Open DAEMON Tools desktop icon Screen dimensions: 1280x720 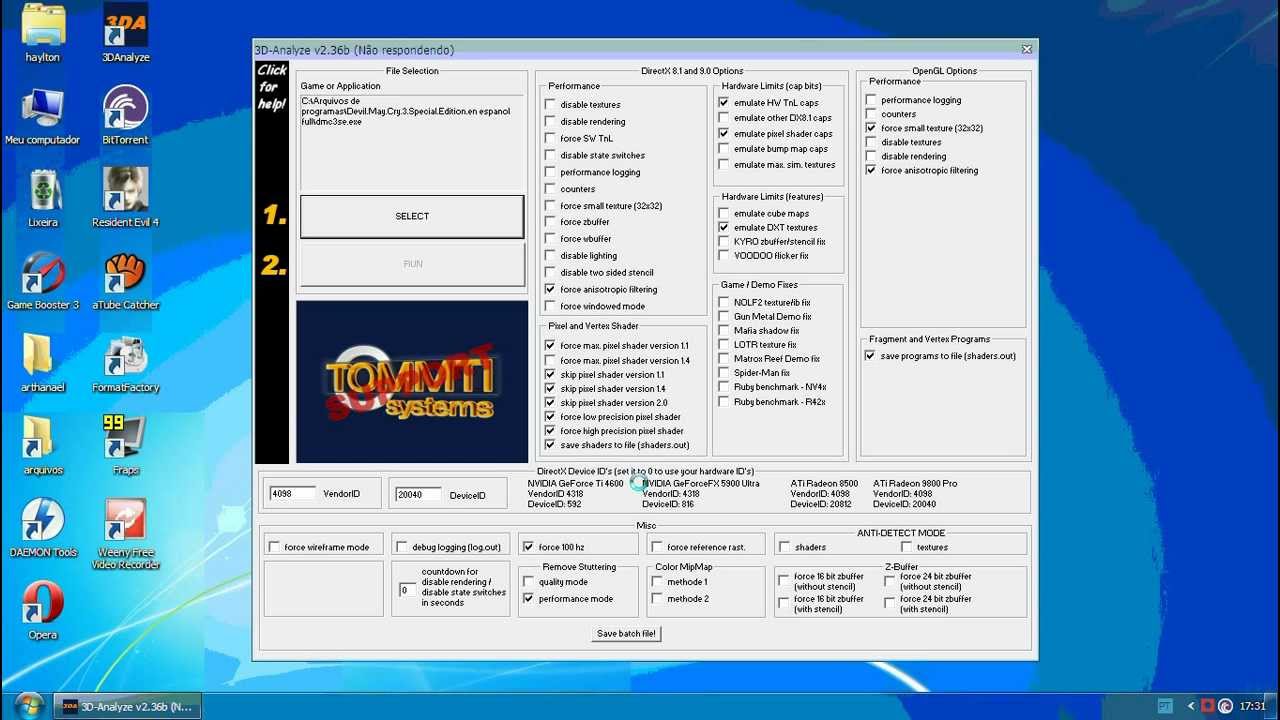[43, 528]
